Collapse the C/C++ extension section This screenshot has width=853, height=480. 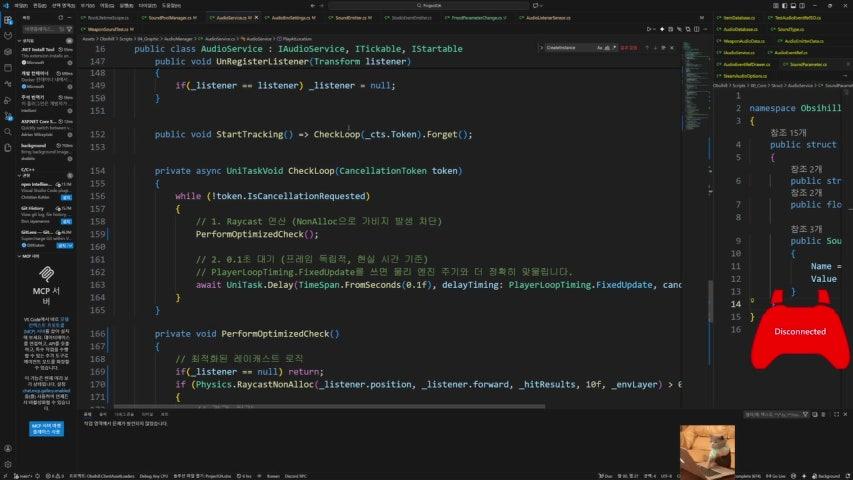point(27,170)
